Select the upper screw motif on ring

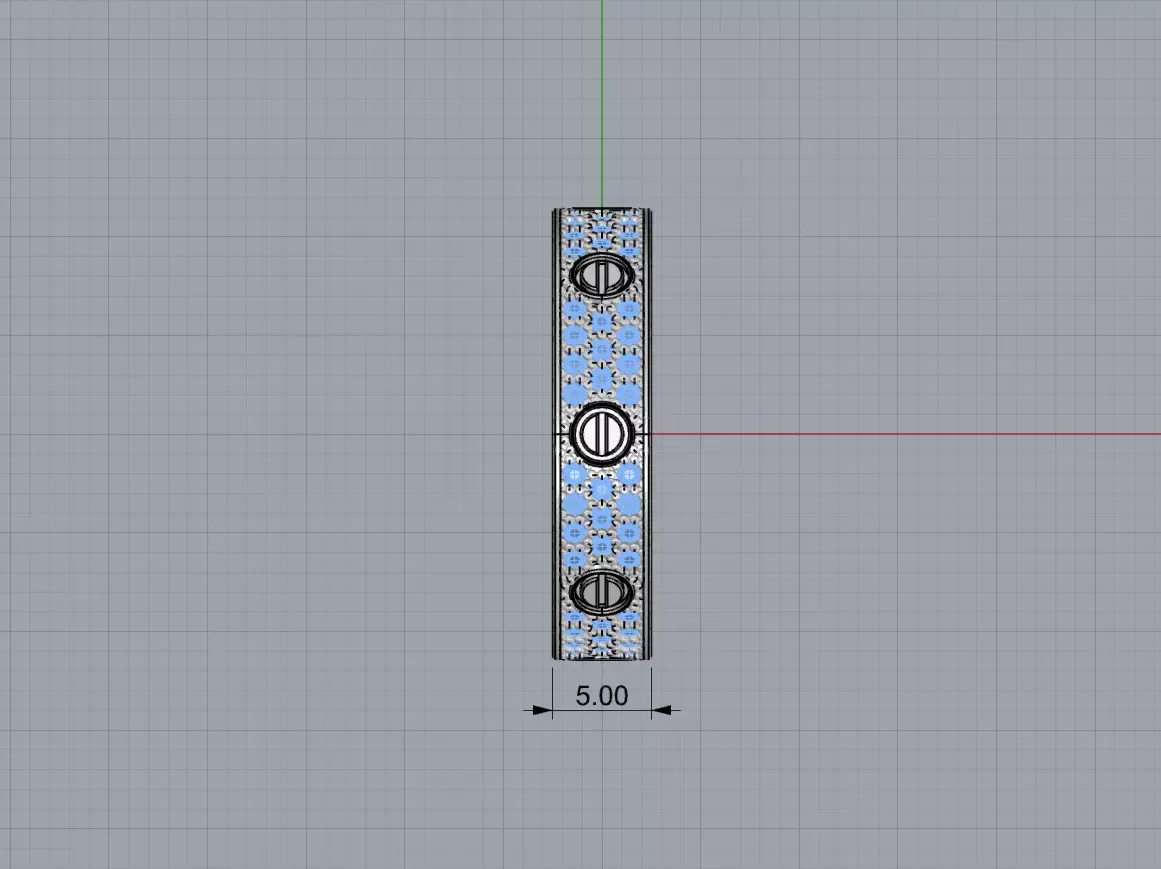click(x=602, y=275)
